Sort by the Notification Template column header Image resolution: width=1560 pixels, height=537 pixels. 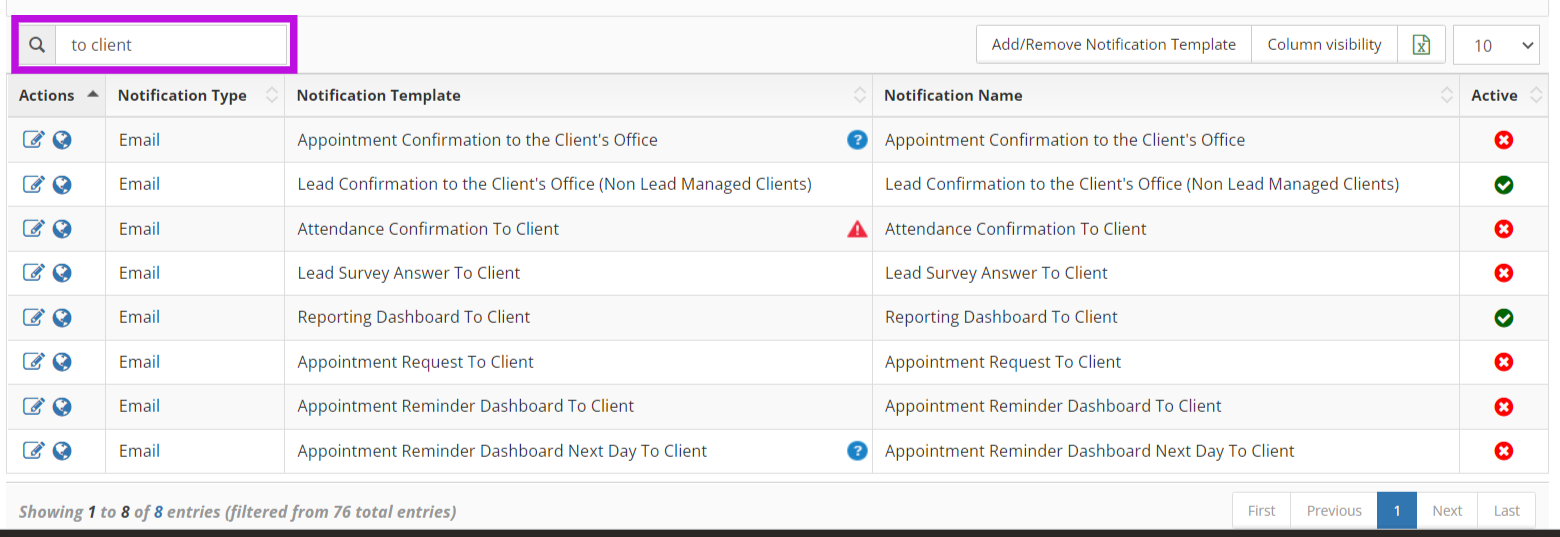[x=379, y=95]
